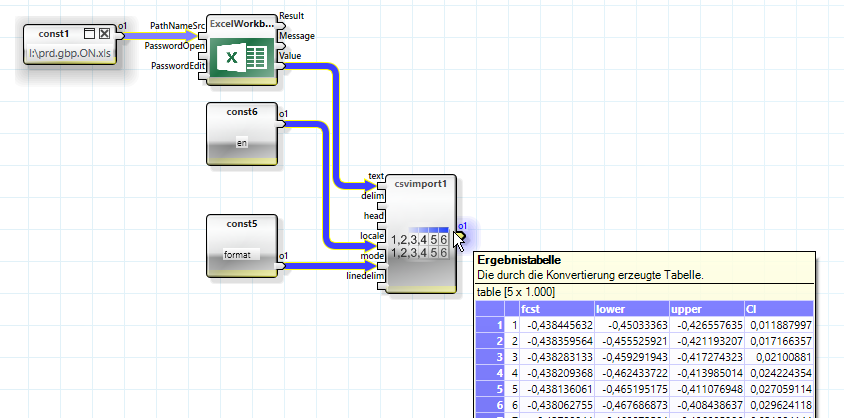Click the 'table [5 x 1.000]' label

click(x=516, y=292)
